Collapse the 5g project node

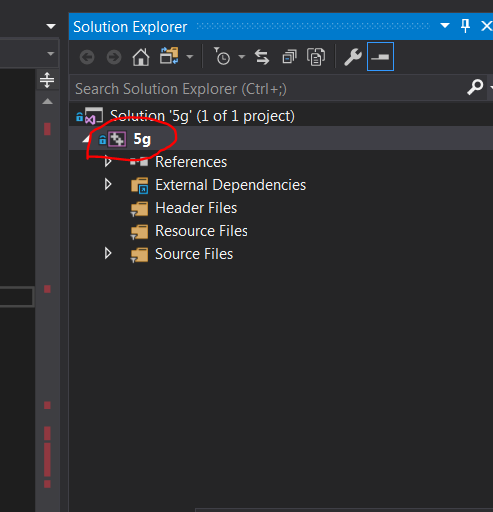86,139
